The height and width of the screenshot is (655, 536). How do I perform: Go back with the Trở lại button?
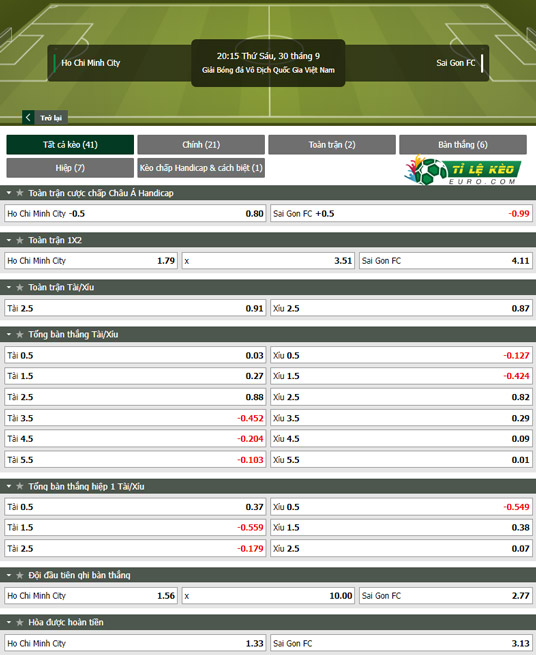point(45,118)
